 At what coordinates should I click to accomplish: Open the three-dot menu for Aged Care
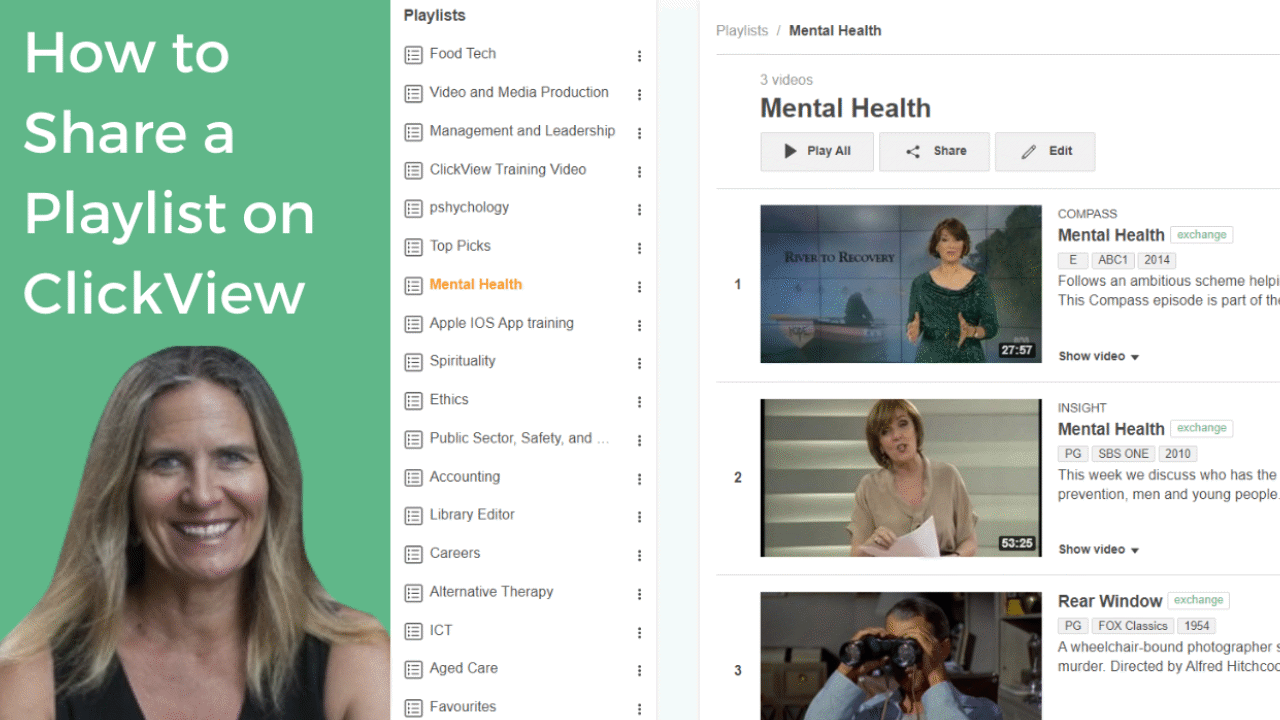639,671
